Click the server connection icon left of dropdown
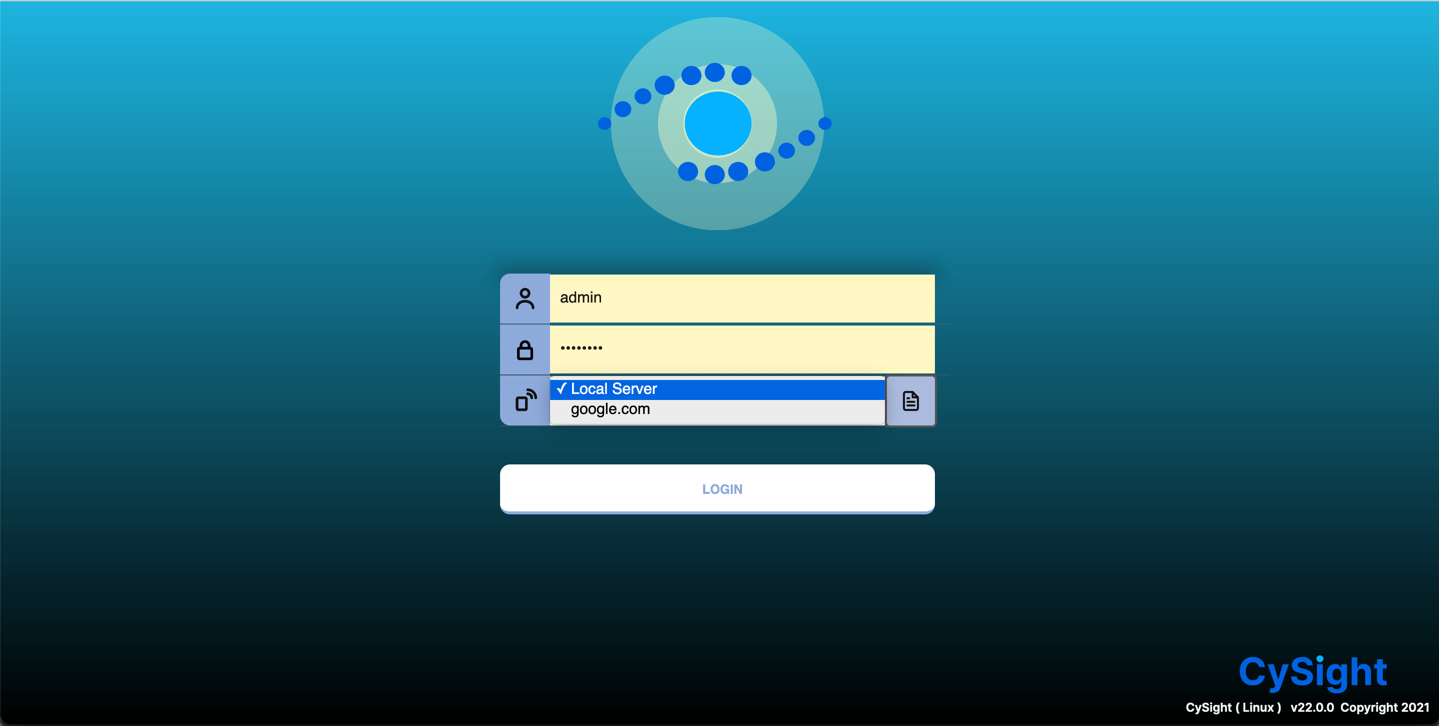1439x726 pixels. [x=525, y=400]
